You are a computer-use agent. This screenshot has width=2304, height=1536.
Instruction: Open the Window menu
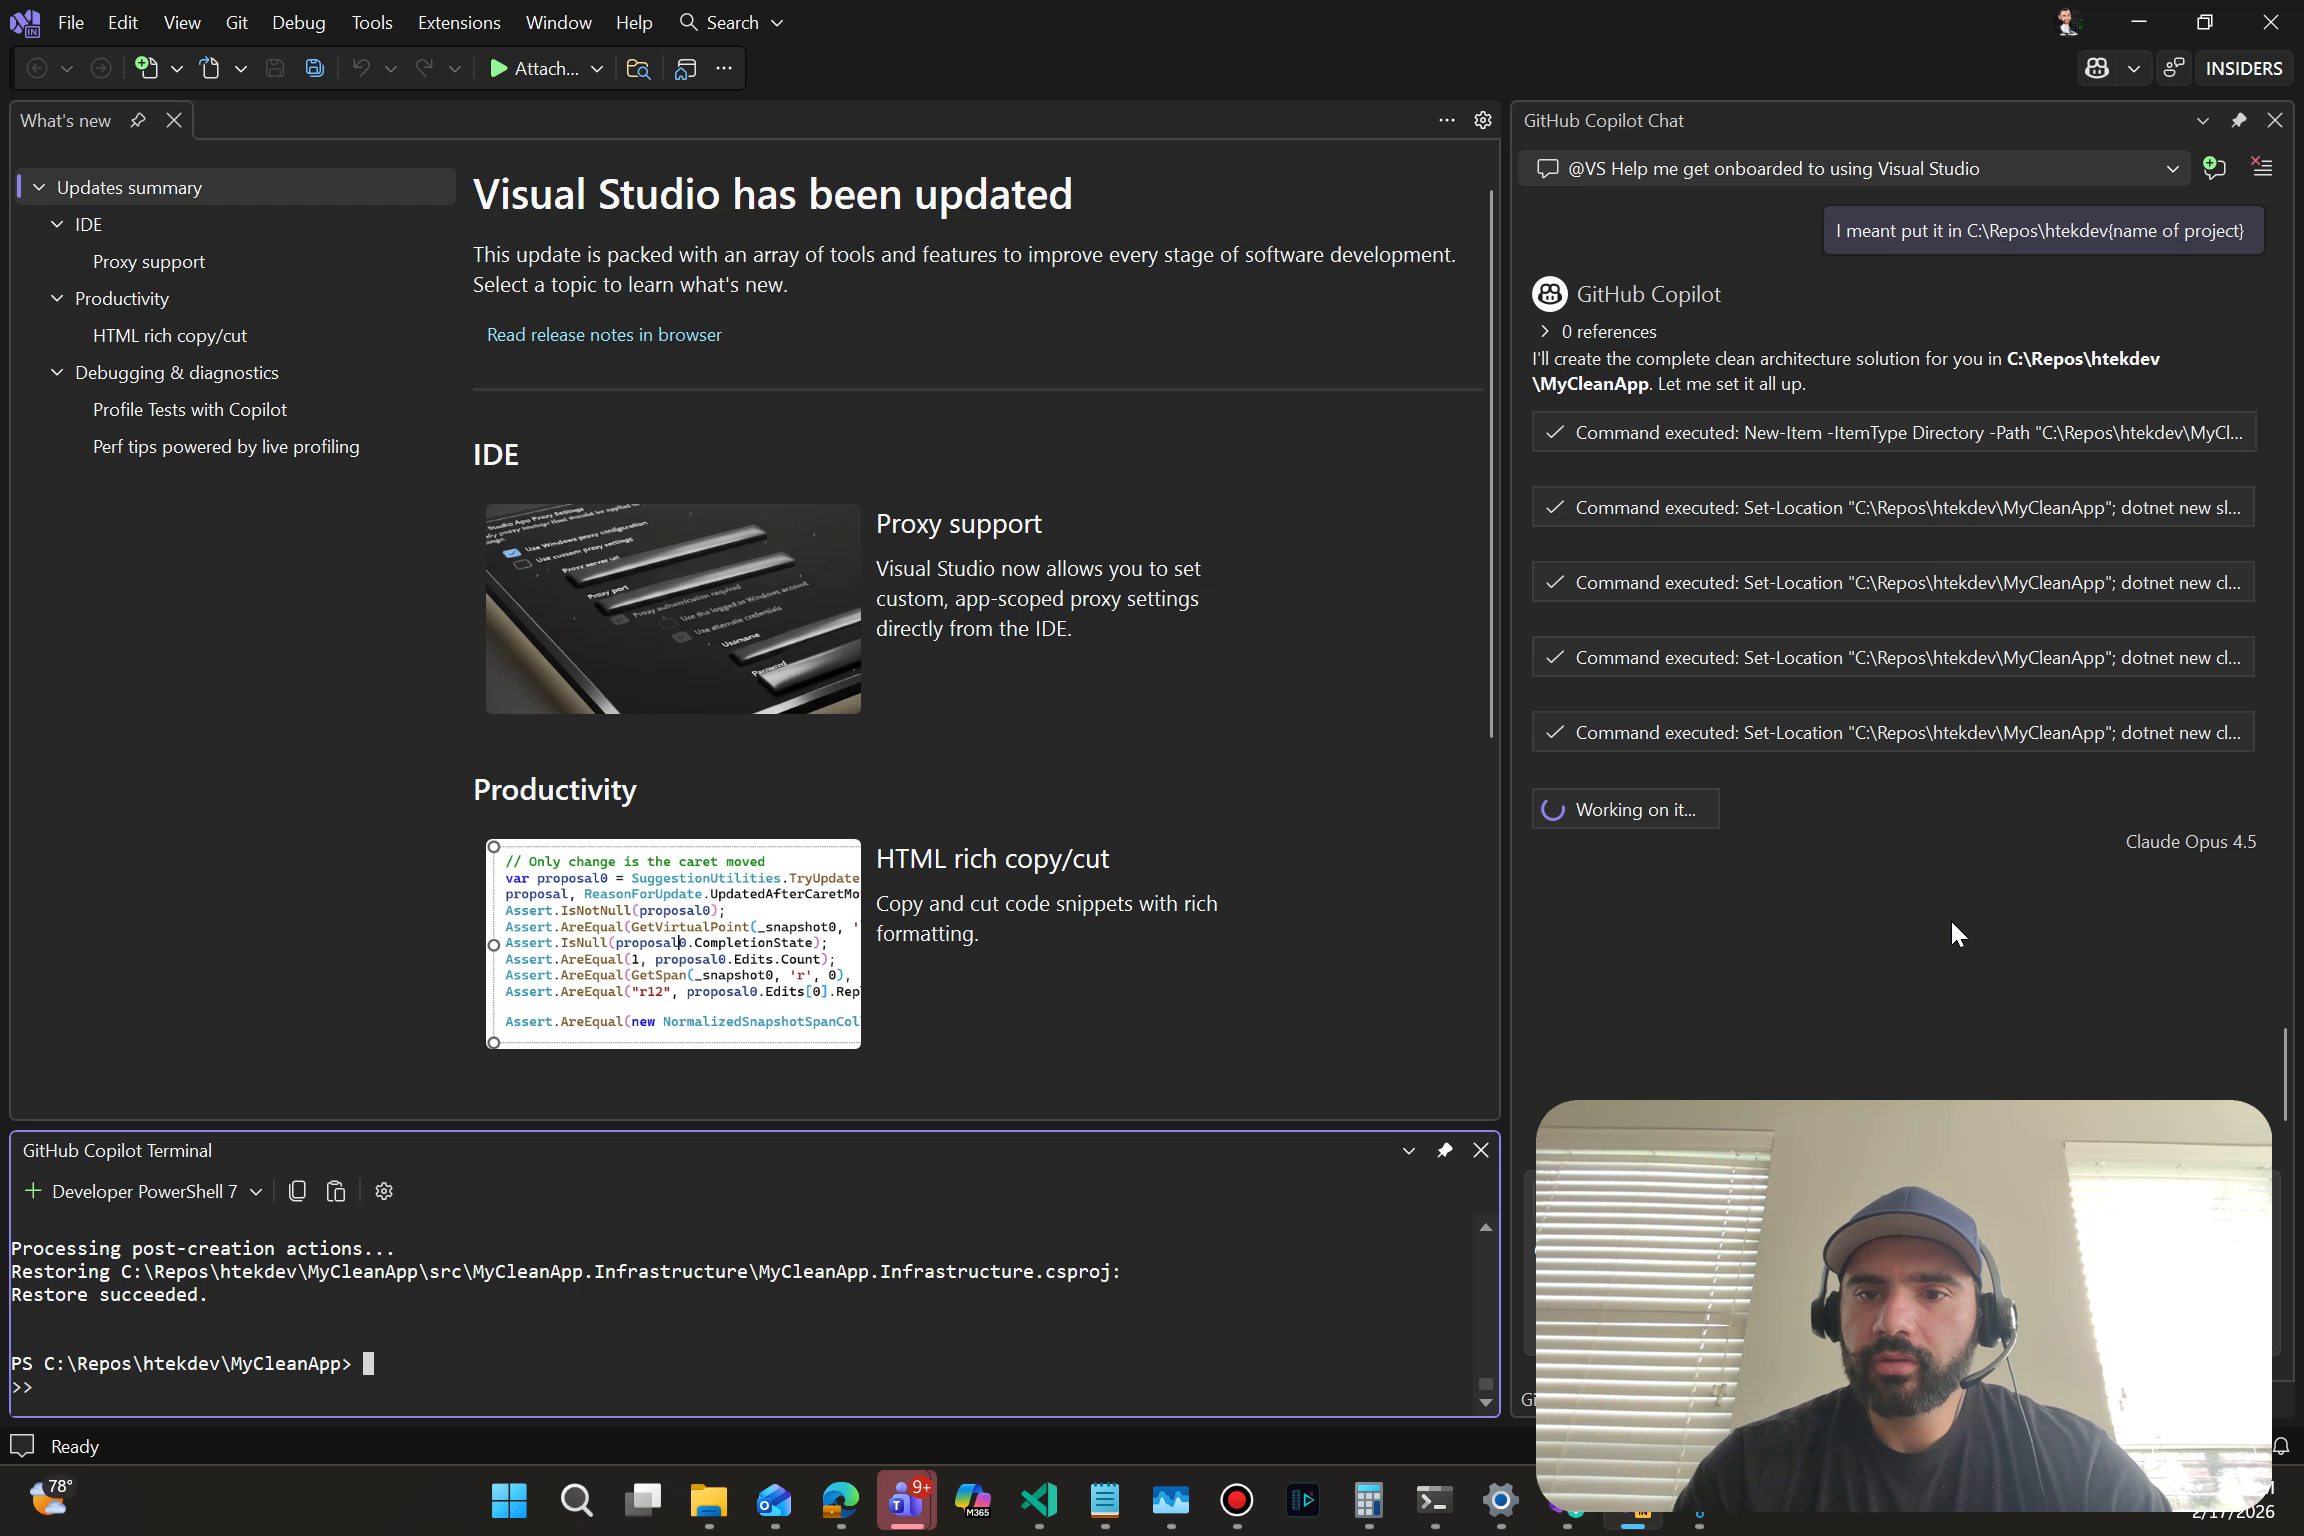[x=559, y=22]
